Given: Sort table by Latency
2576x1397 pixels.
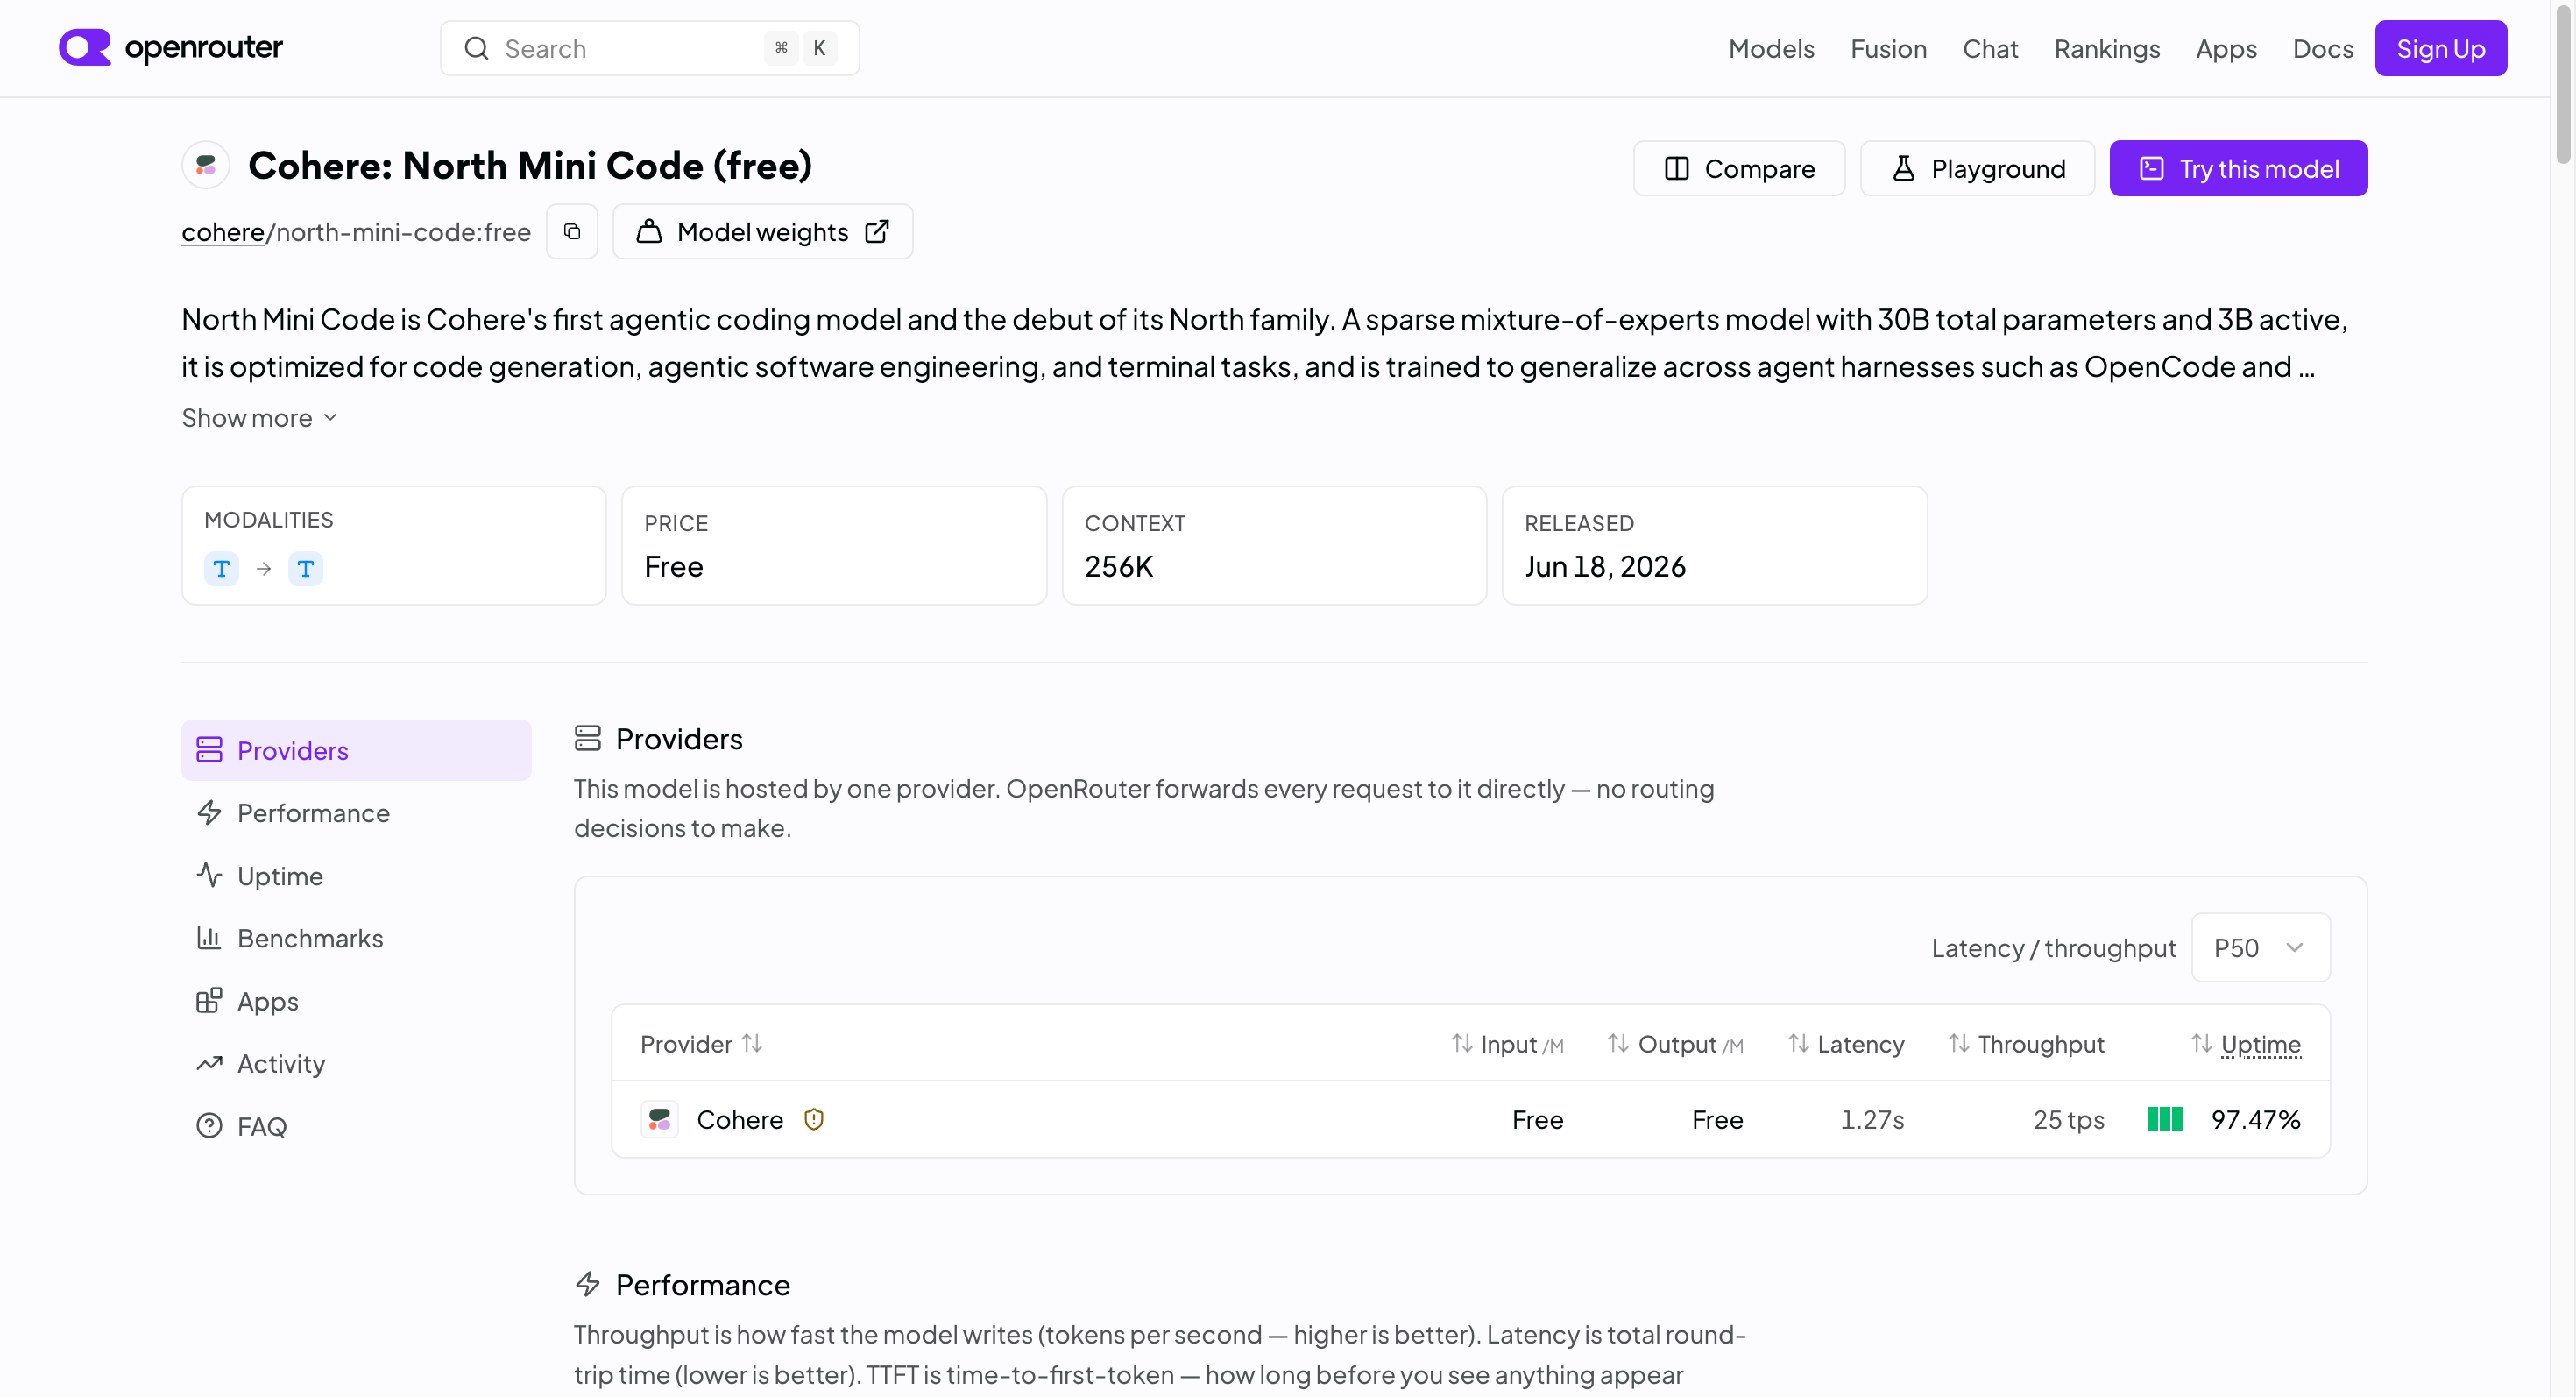Looking at the screenshot, I should coord(1847,1044).
